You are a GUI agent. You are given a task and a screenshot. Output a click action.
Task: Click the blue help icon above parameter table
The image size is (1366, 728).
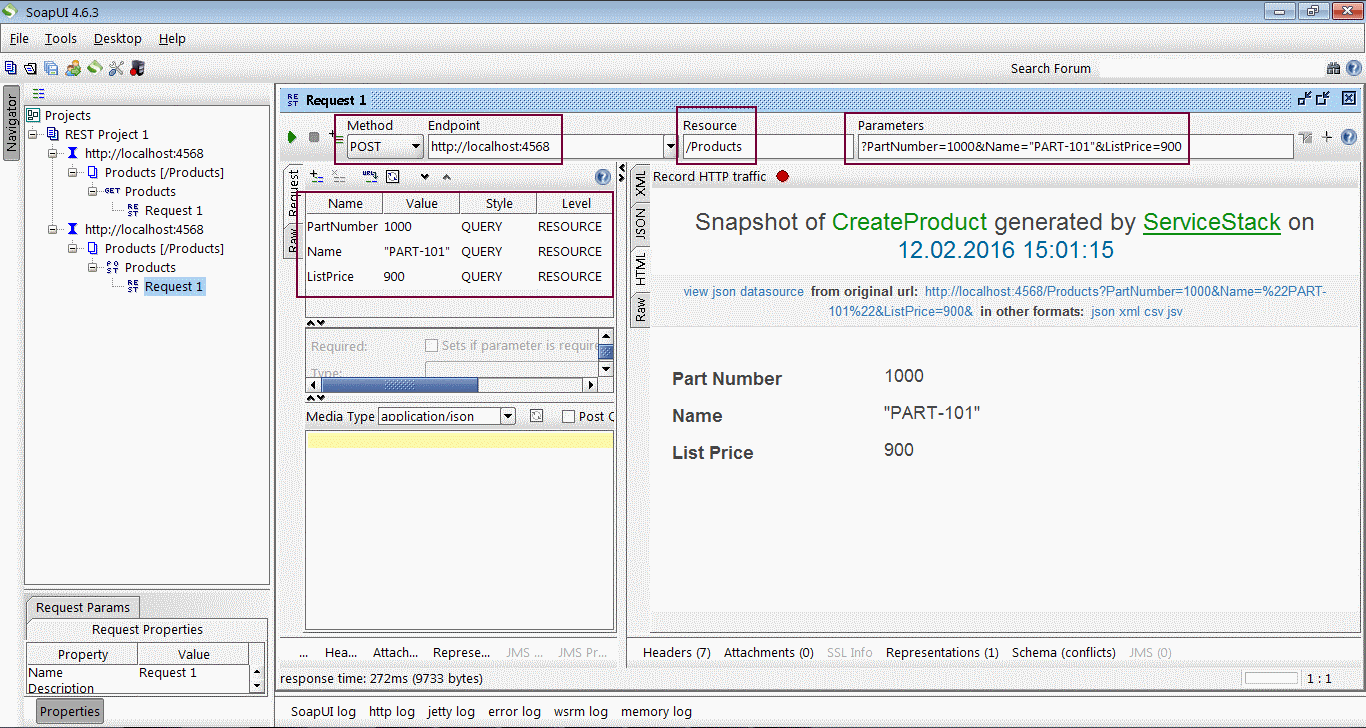(x=603, y=177)
